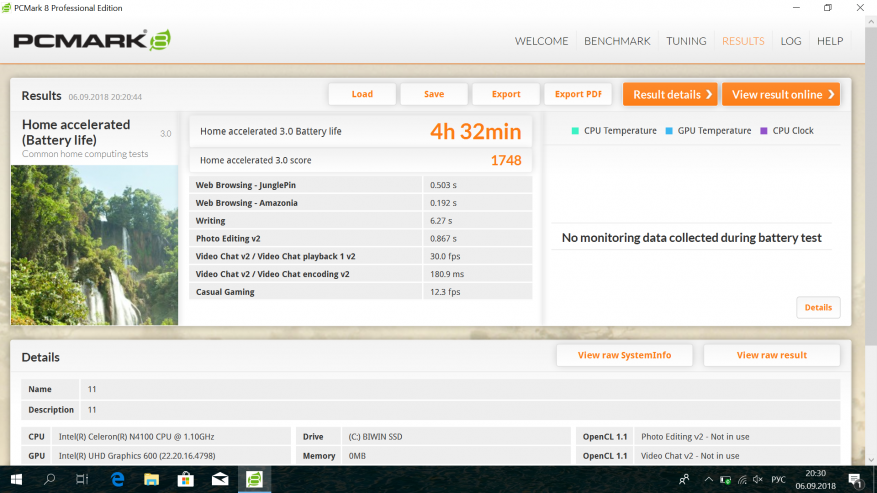Select the Writing test row
The height and width of the screenshot is (493, 877).
point(361,220)
